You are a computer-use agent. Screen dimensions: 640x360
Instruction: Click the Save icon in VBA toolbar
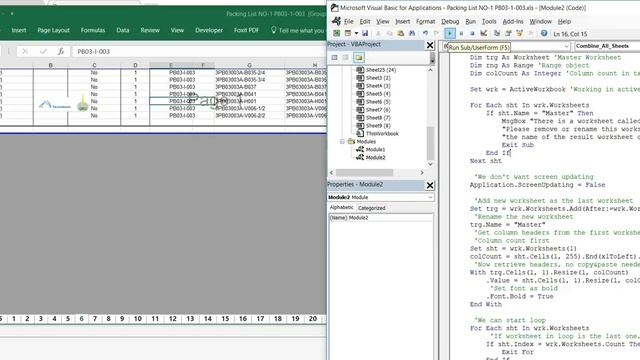click(365, 33)
